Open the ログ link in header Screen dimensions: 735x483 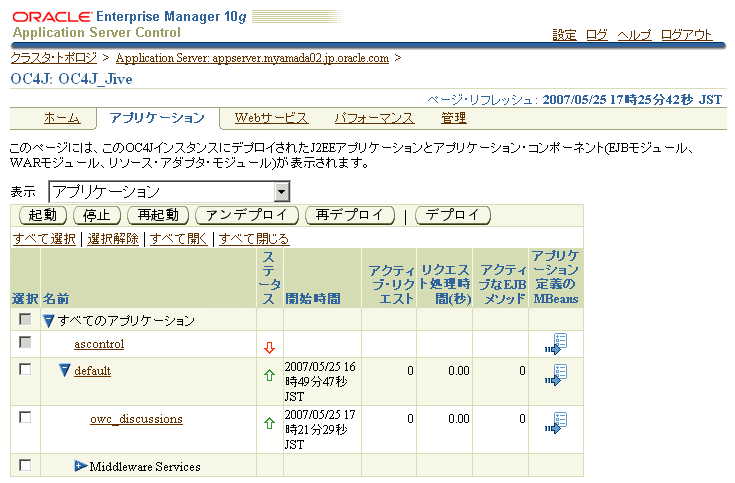[x=597, y=35]
